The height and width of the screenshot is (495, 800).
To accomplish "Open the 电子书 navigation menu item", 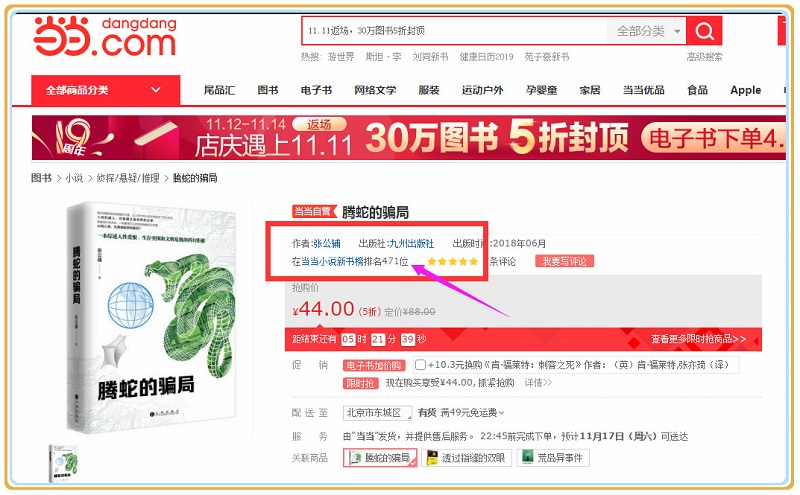I will click(x=316, y=90).
